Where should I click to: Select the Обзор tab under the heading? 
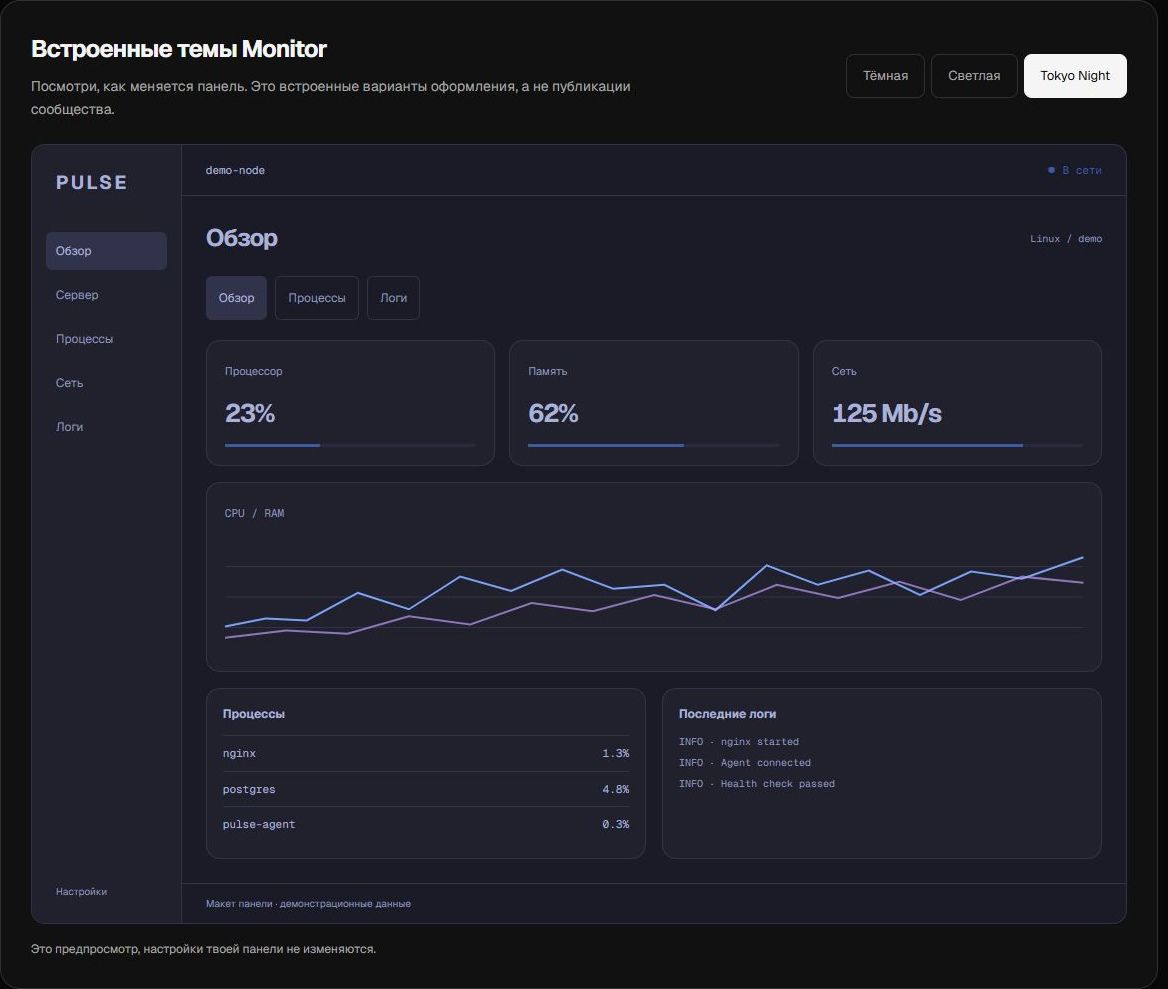click(236, 298)
